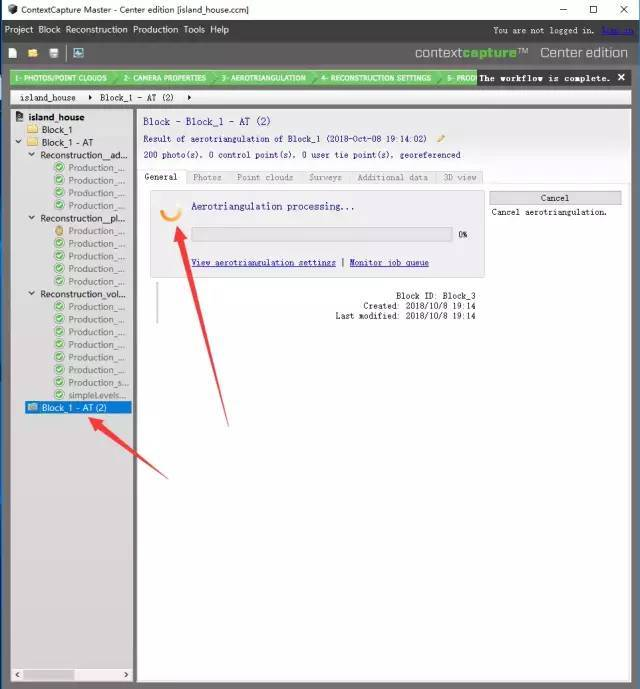
Task: Select the Reconstruction_ad... tree item
Action: click(84, 155)
